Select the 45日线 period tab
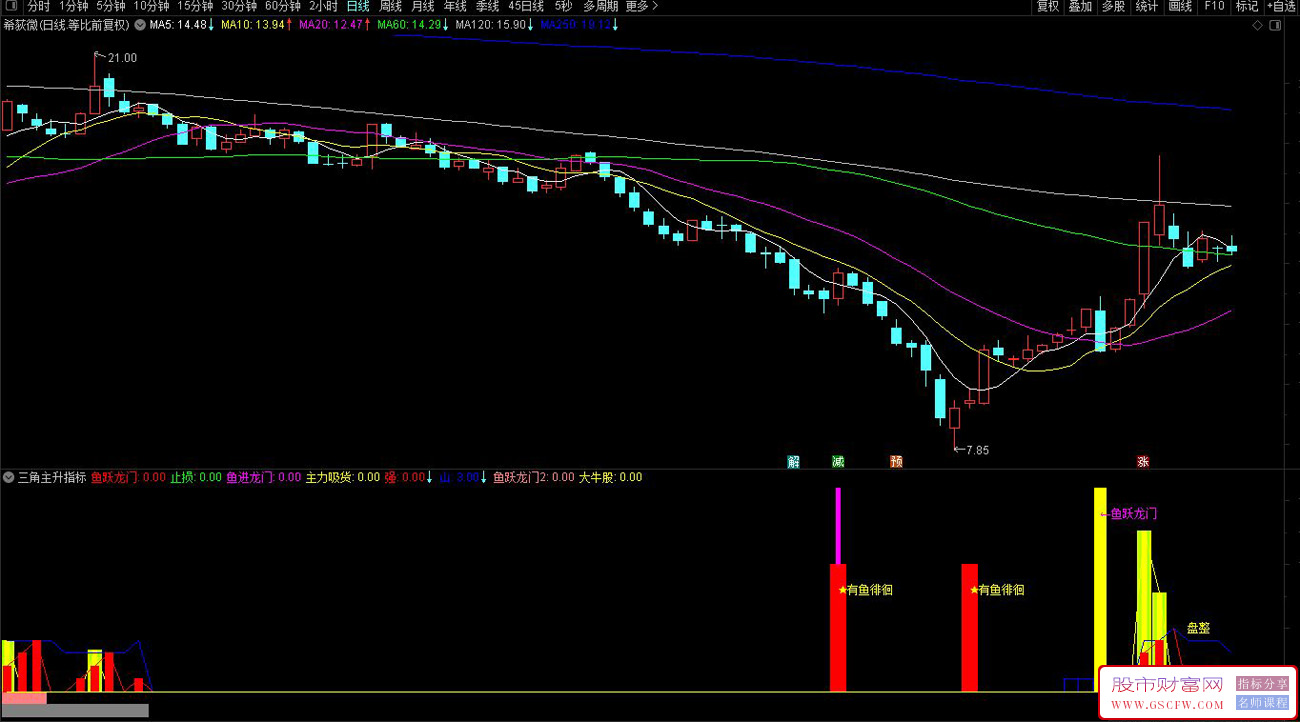Image resolution: width=1300 pixels, height=722 pixels. point(527,6)
